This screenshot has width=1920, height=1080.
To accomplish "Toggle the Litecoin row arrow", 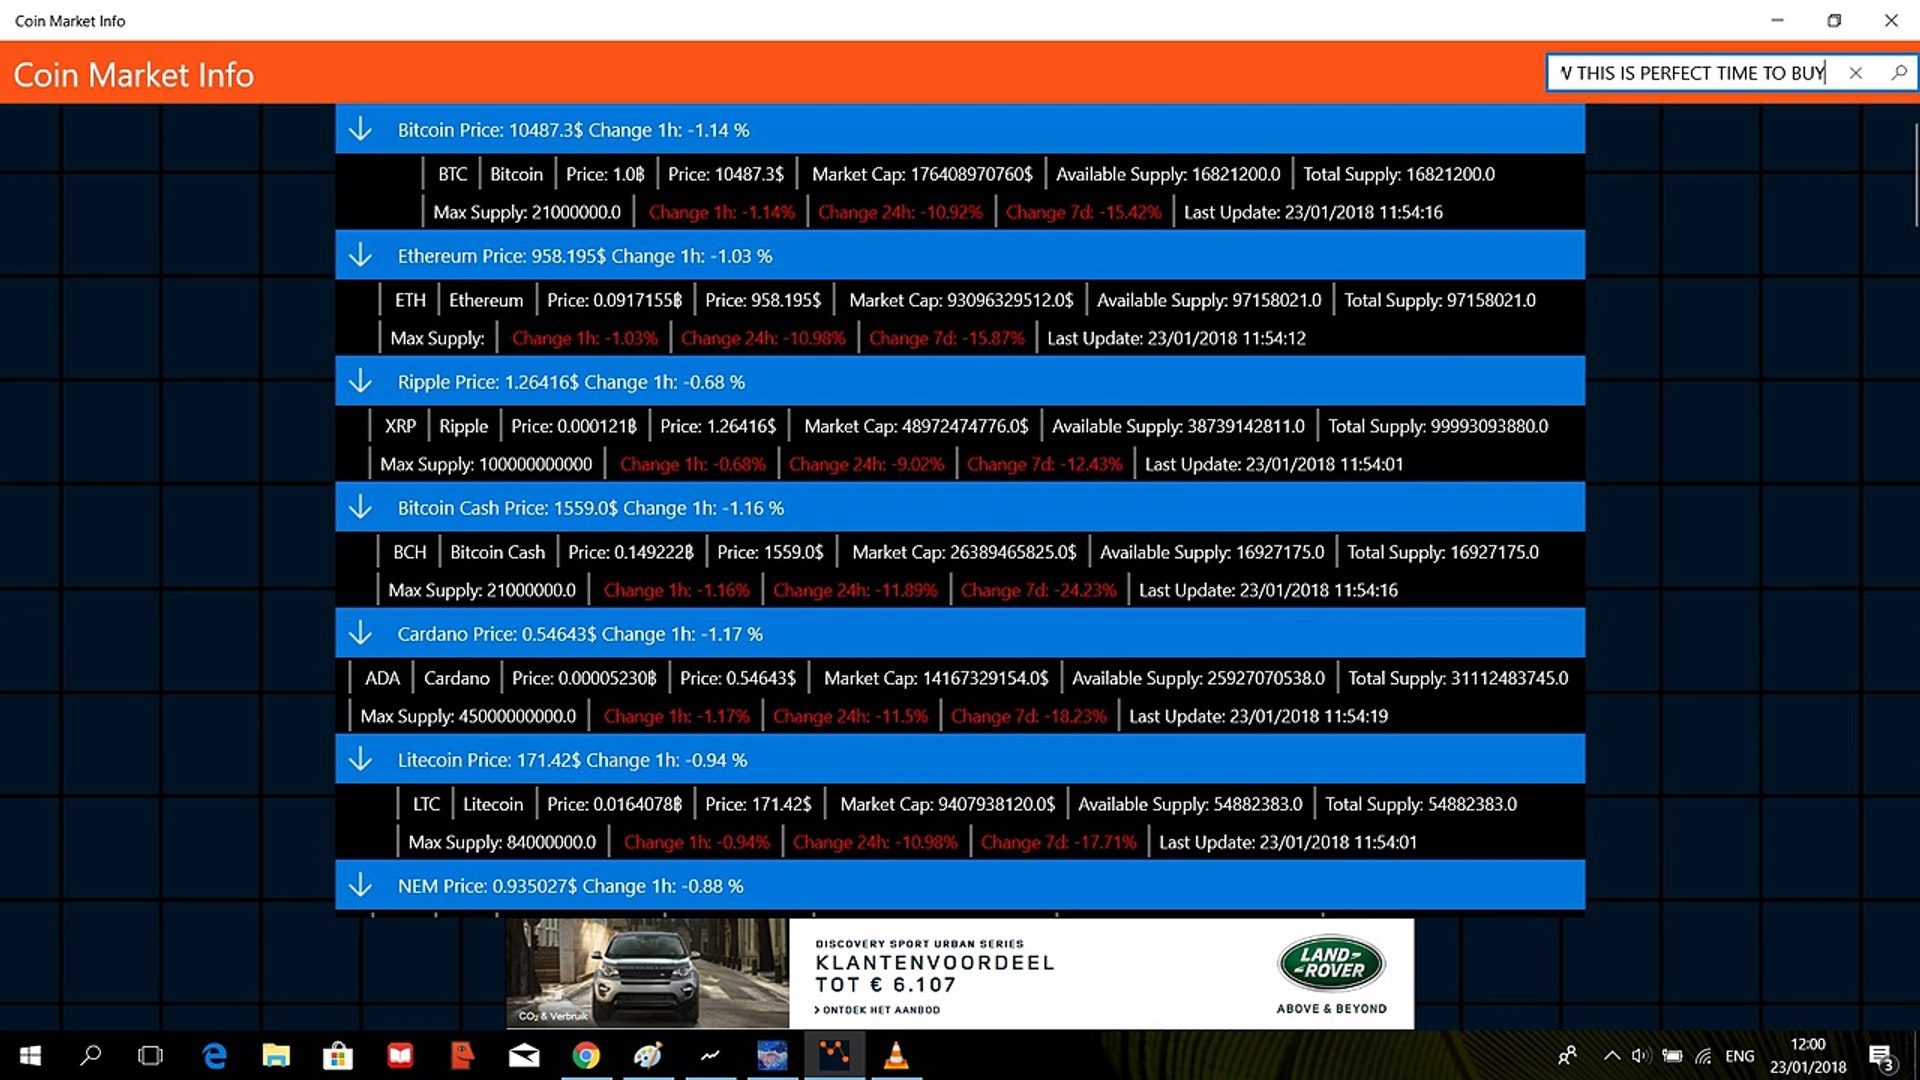I will (360, 760).
